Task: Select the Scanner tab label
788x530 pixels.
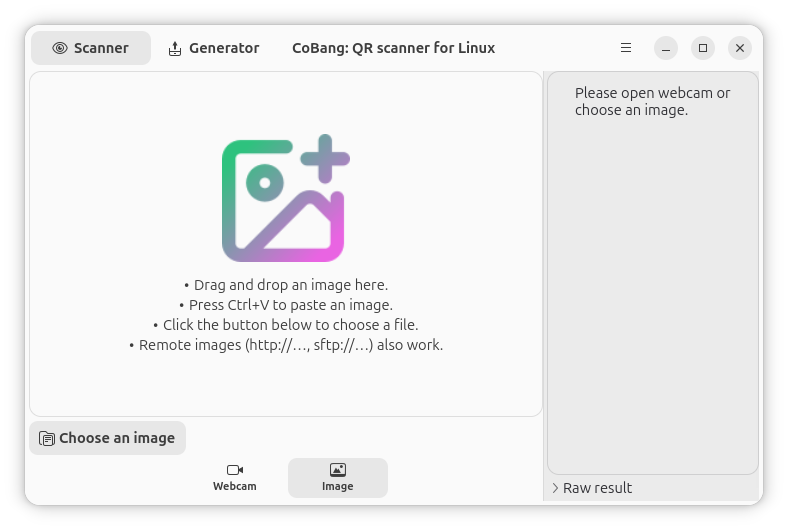Action: coord(101,48)
